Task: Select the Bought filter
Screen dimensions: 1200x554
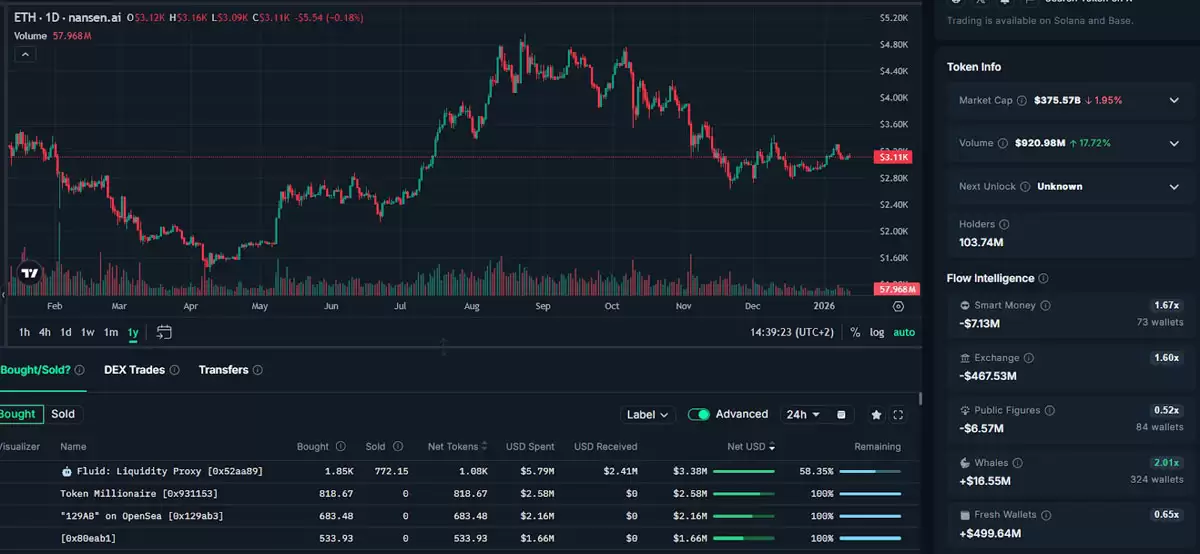Action: point(17,414)
